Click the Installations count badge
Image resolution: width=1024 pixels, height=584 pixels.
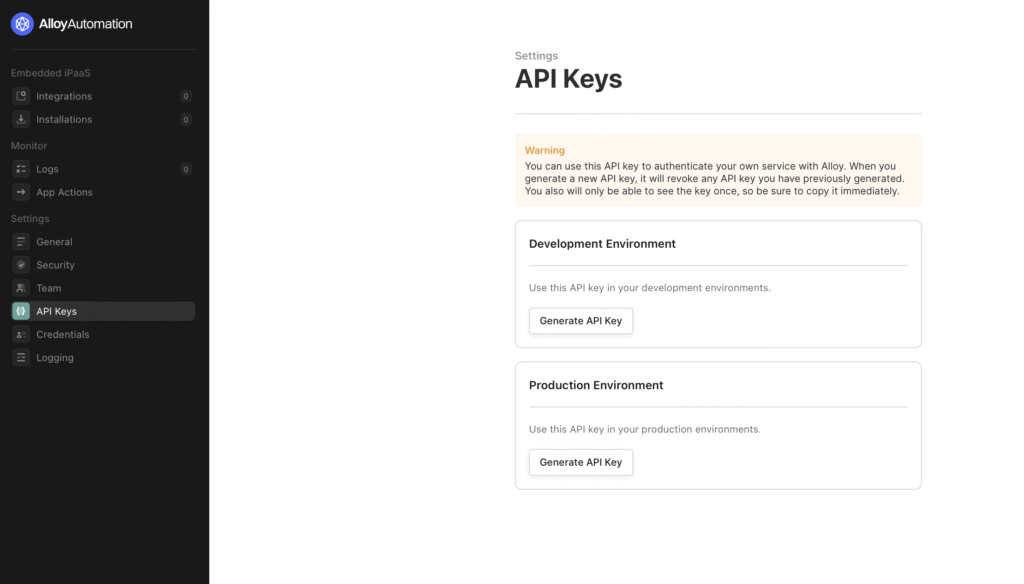186,119
